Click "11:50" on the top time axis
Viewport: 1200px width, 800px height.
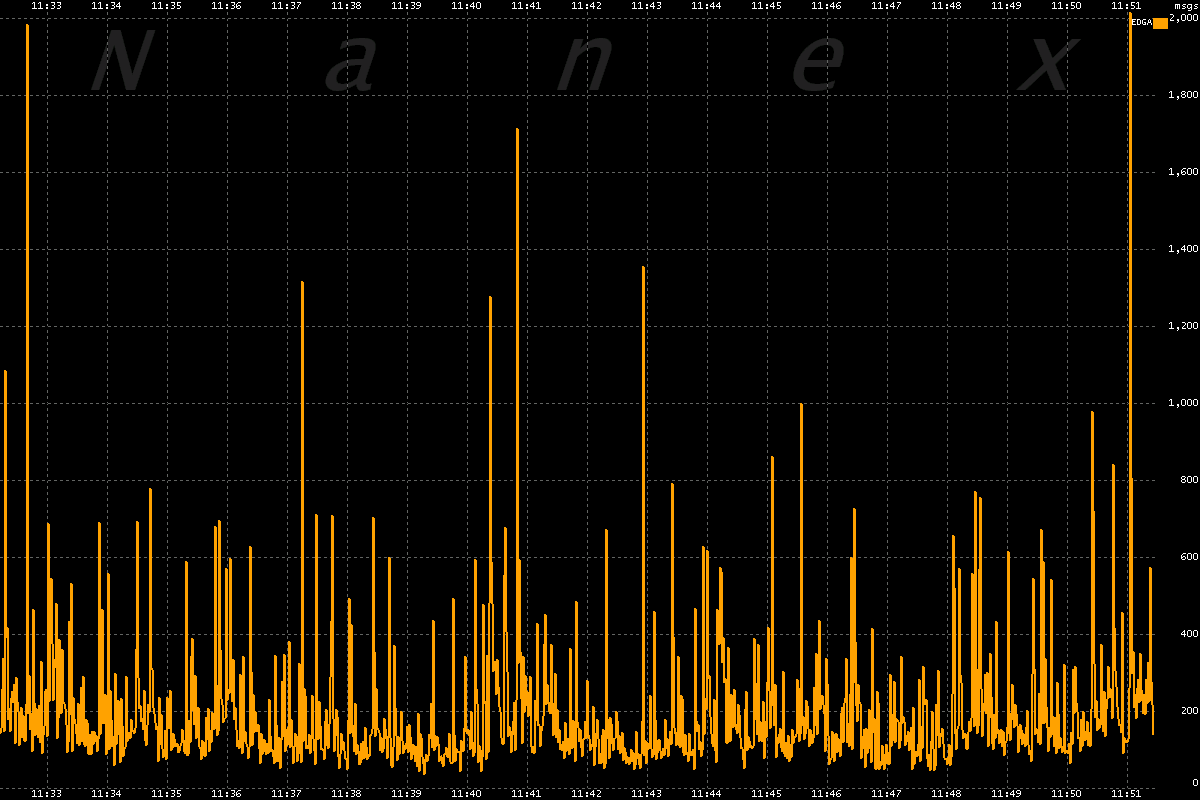coord(1067,6)
